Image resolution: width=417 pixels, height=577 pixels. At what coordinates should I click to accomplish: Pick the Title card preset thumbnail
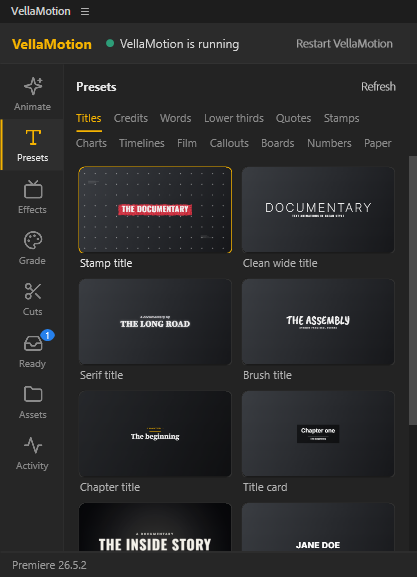coord(318,434)
